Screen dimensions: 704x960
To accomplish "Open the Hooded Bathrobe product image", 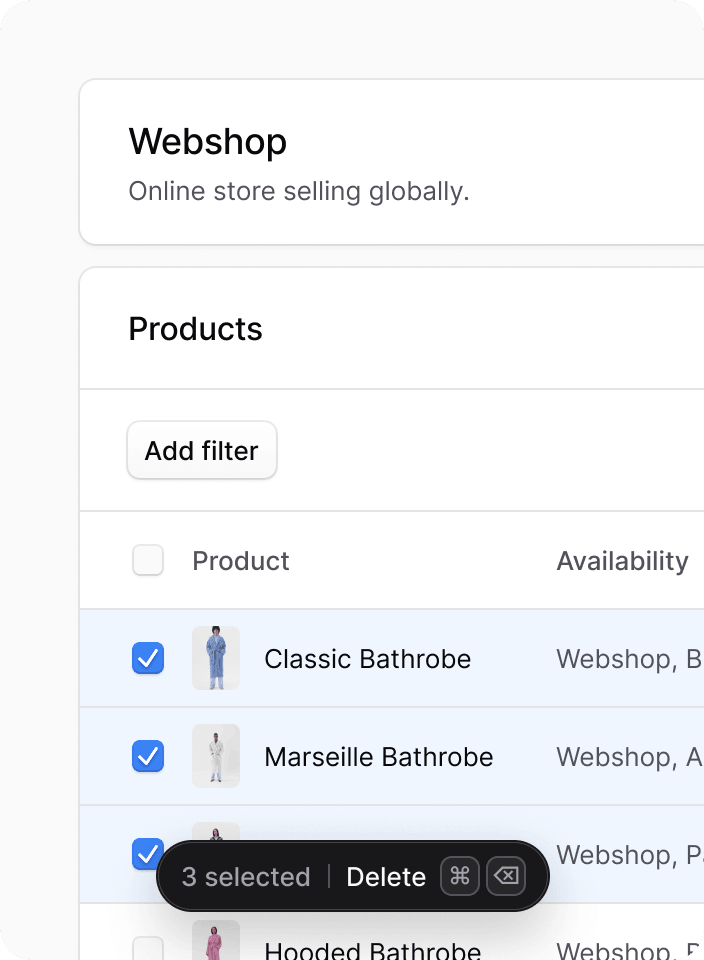I will tap(215, 940).
